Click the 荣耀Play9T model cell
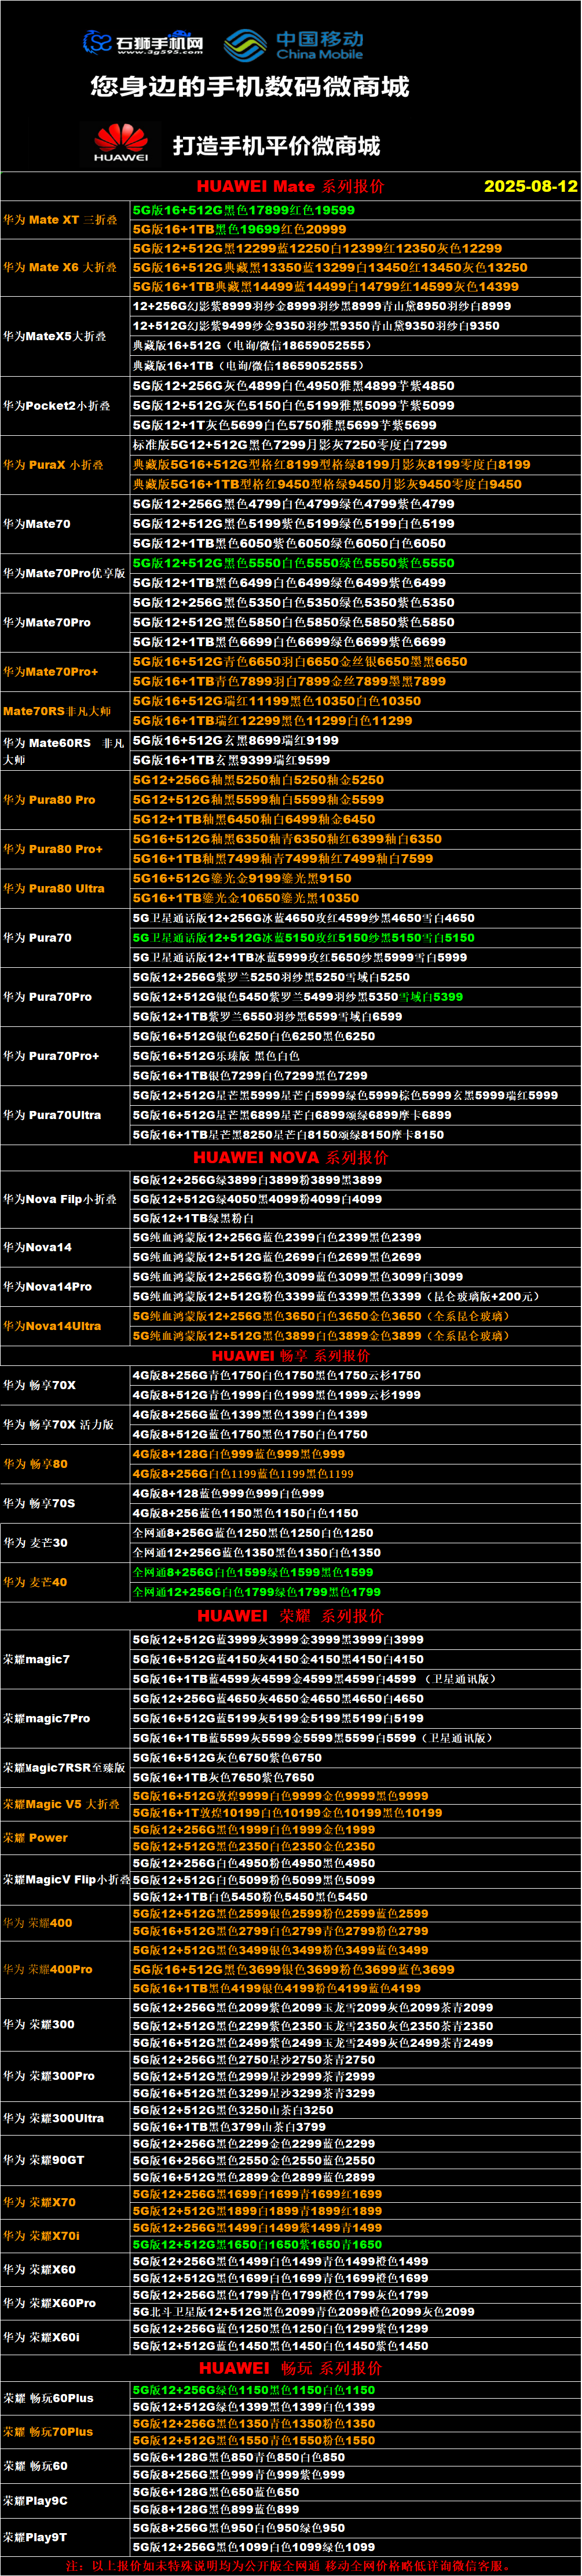This screenshot has width=582, height=2576. pos(65,2537)
